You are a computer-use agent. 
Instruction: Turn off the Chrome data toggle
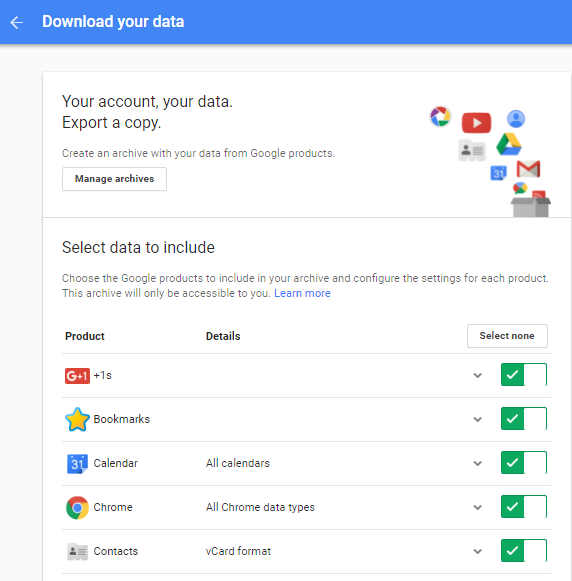pyautogui.click(x=523, y=507)
